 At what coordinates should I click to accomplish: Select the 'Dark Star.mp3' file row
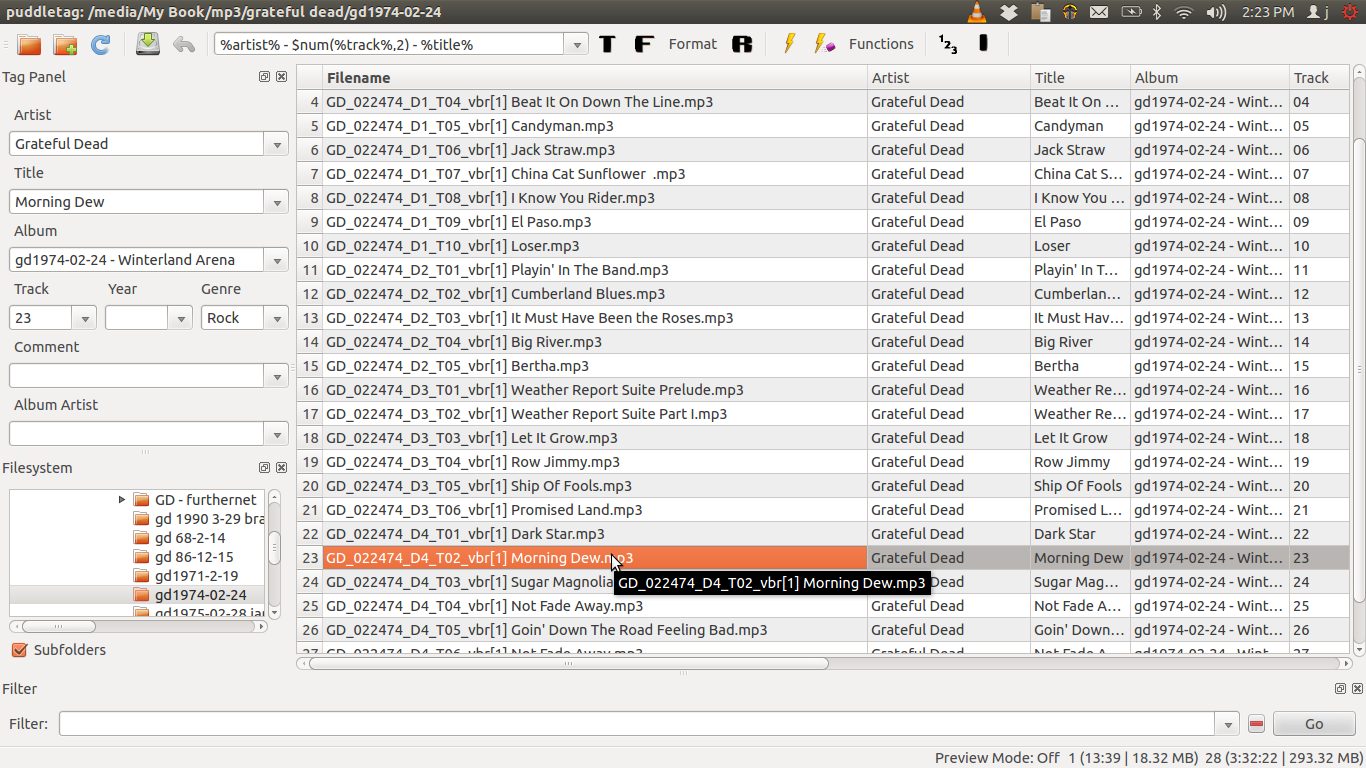[x=595, y=534]
